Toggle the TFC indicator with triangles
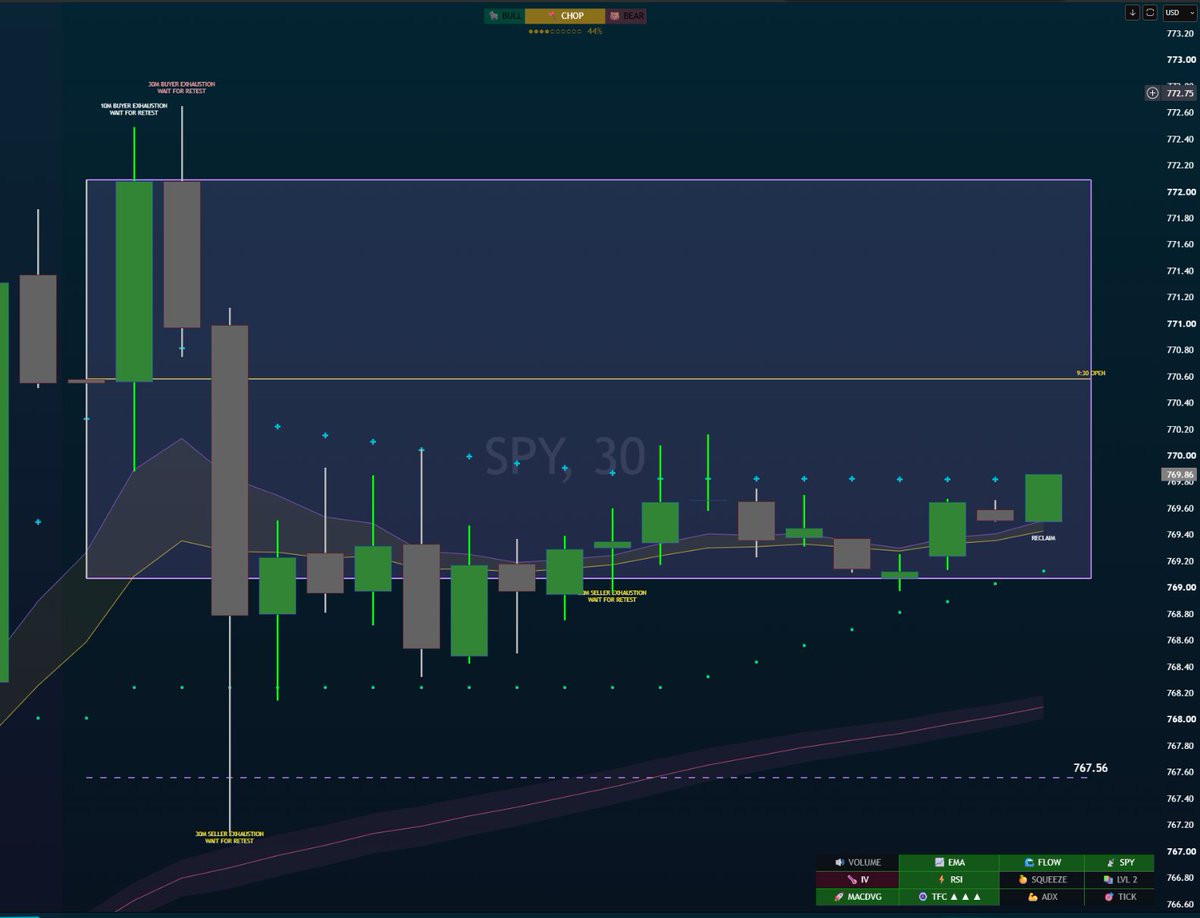The width and height of the screenshot is (1200, 918). (x=950, y=897)
